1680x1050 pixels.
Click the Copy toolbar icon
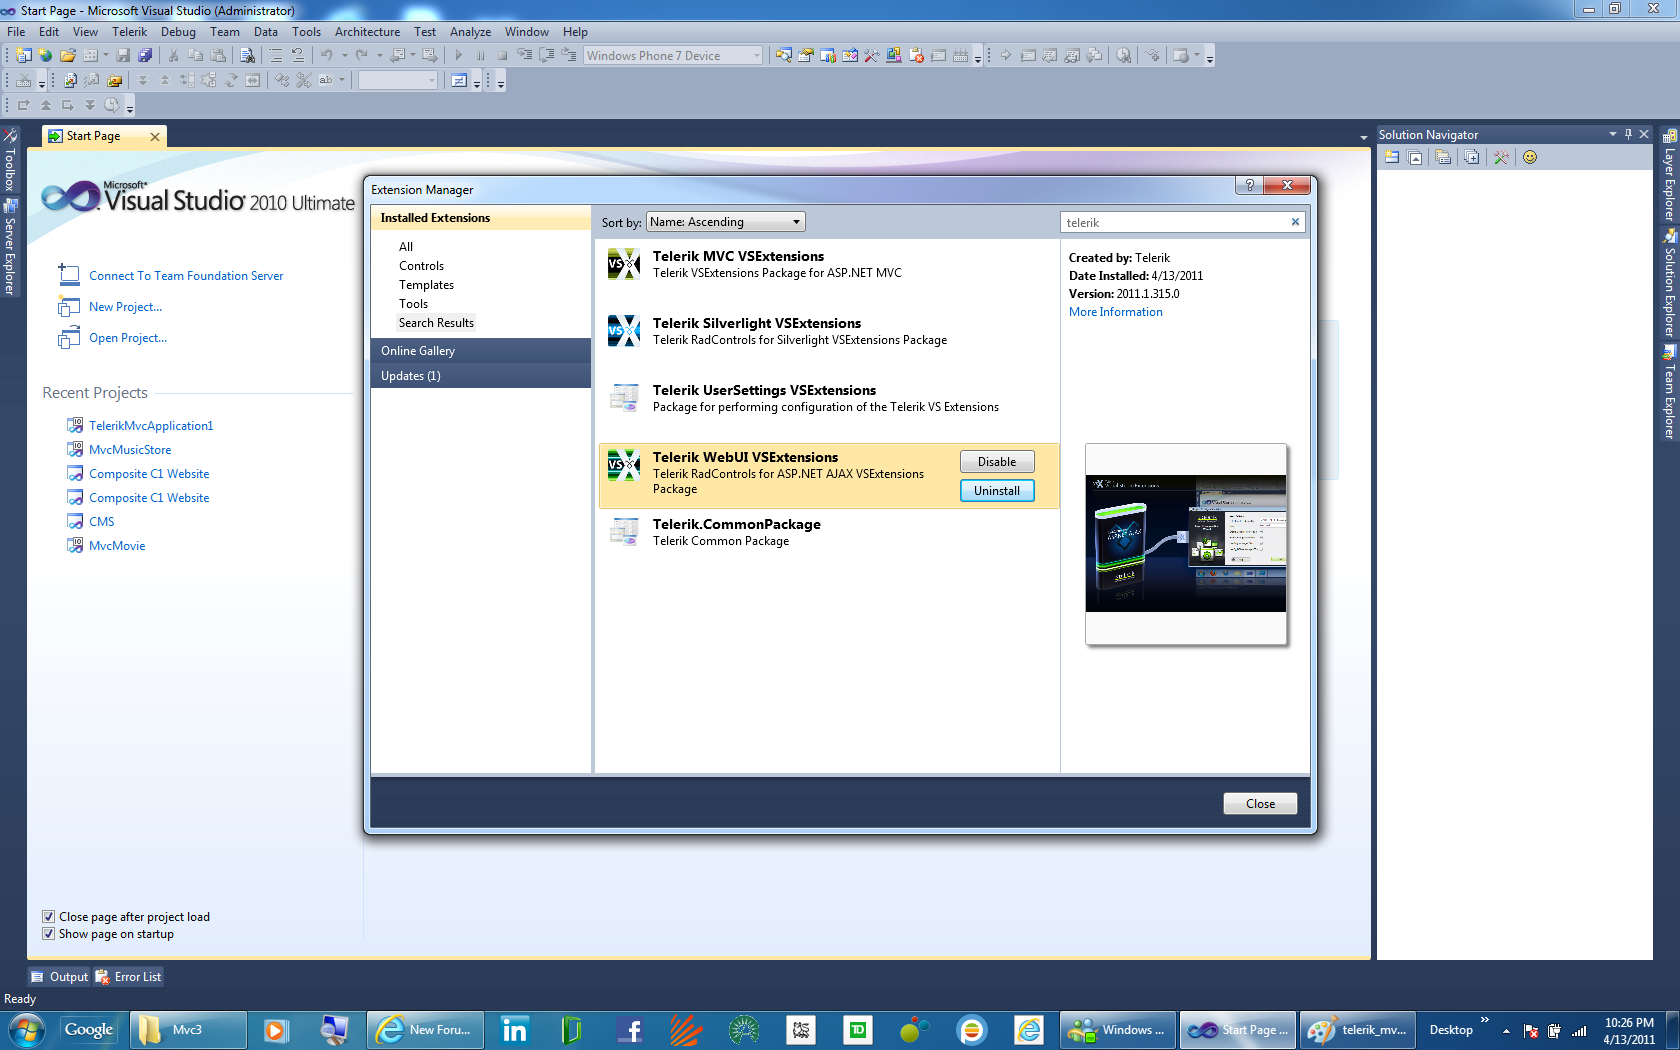[196, 56]
